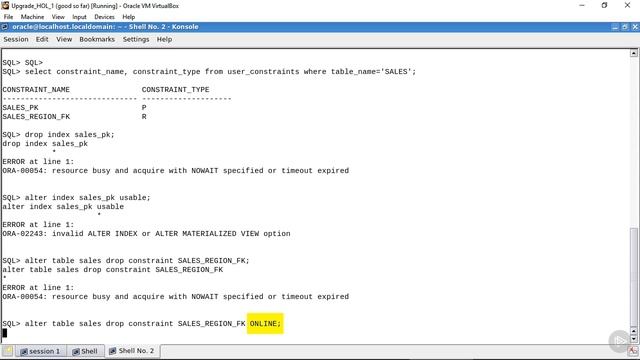The width and height of the screenshot is (640, 360).
Task: Open the VirtualBox Machine menu
Action: (32, 17)
